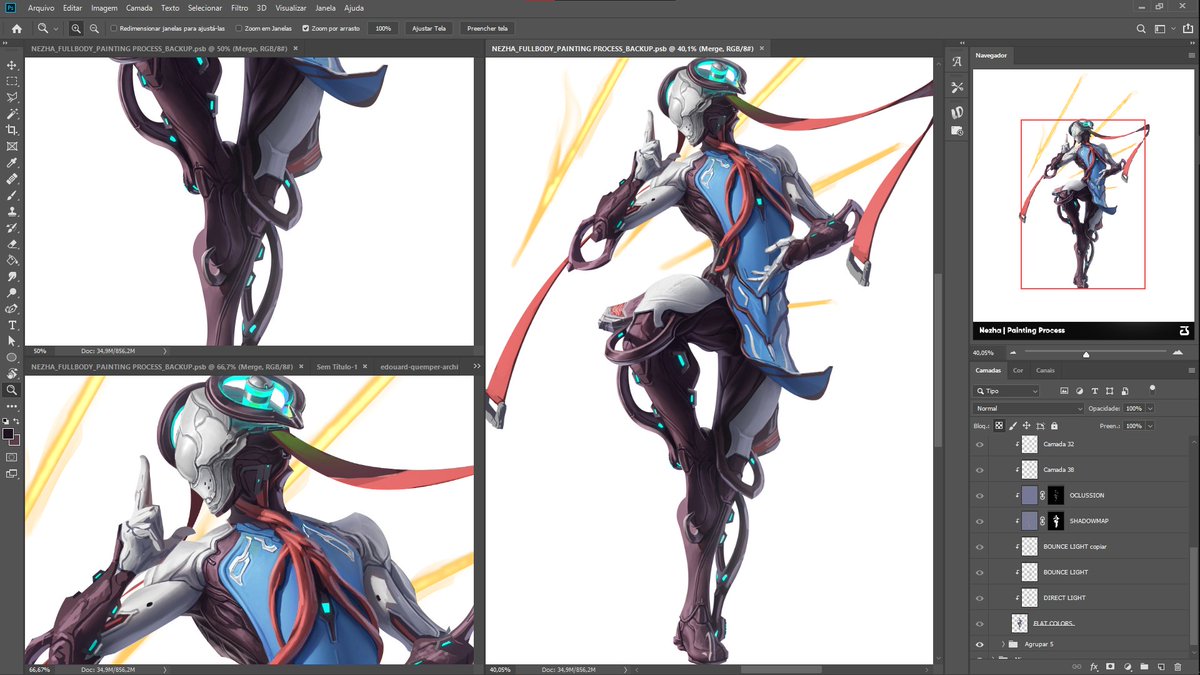The height and width of the screenshot is (675, 1200).
Task: Switch to the Cor tab
Action: 1018,370
